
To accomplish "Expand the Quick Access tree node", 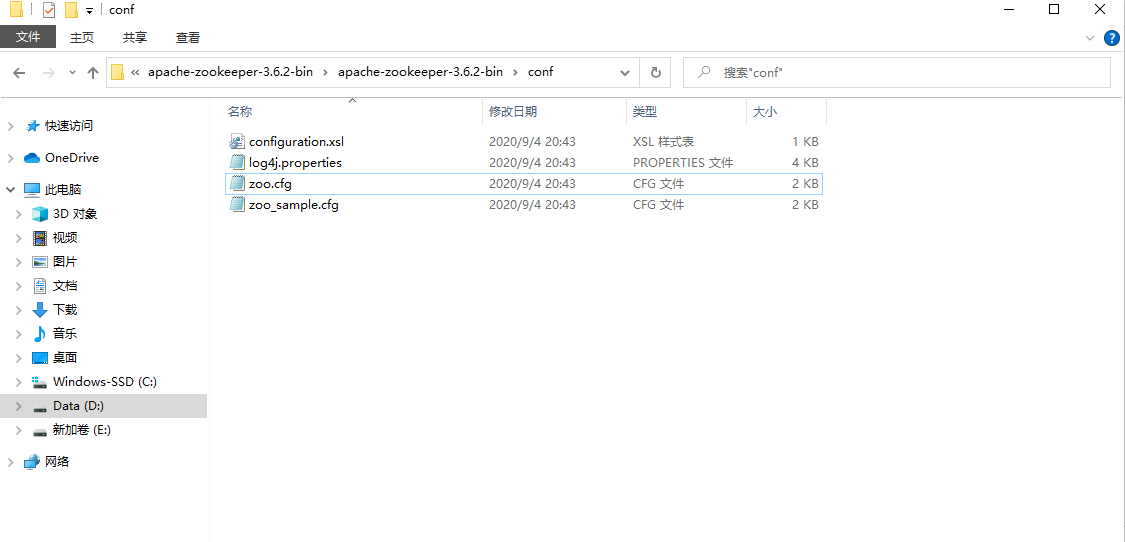I will tap(10, 126).
